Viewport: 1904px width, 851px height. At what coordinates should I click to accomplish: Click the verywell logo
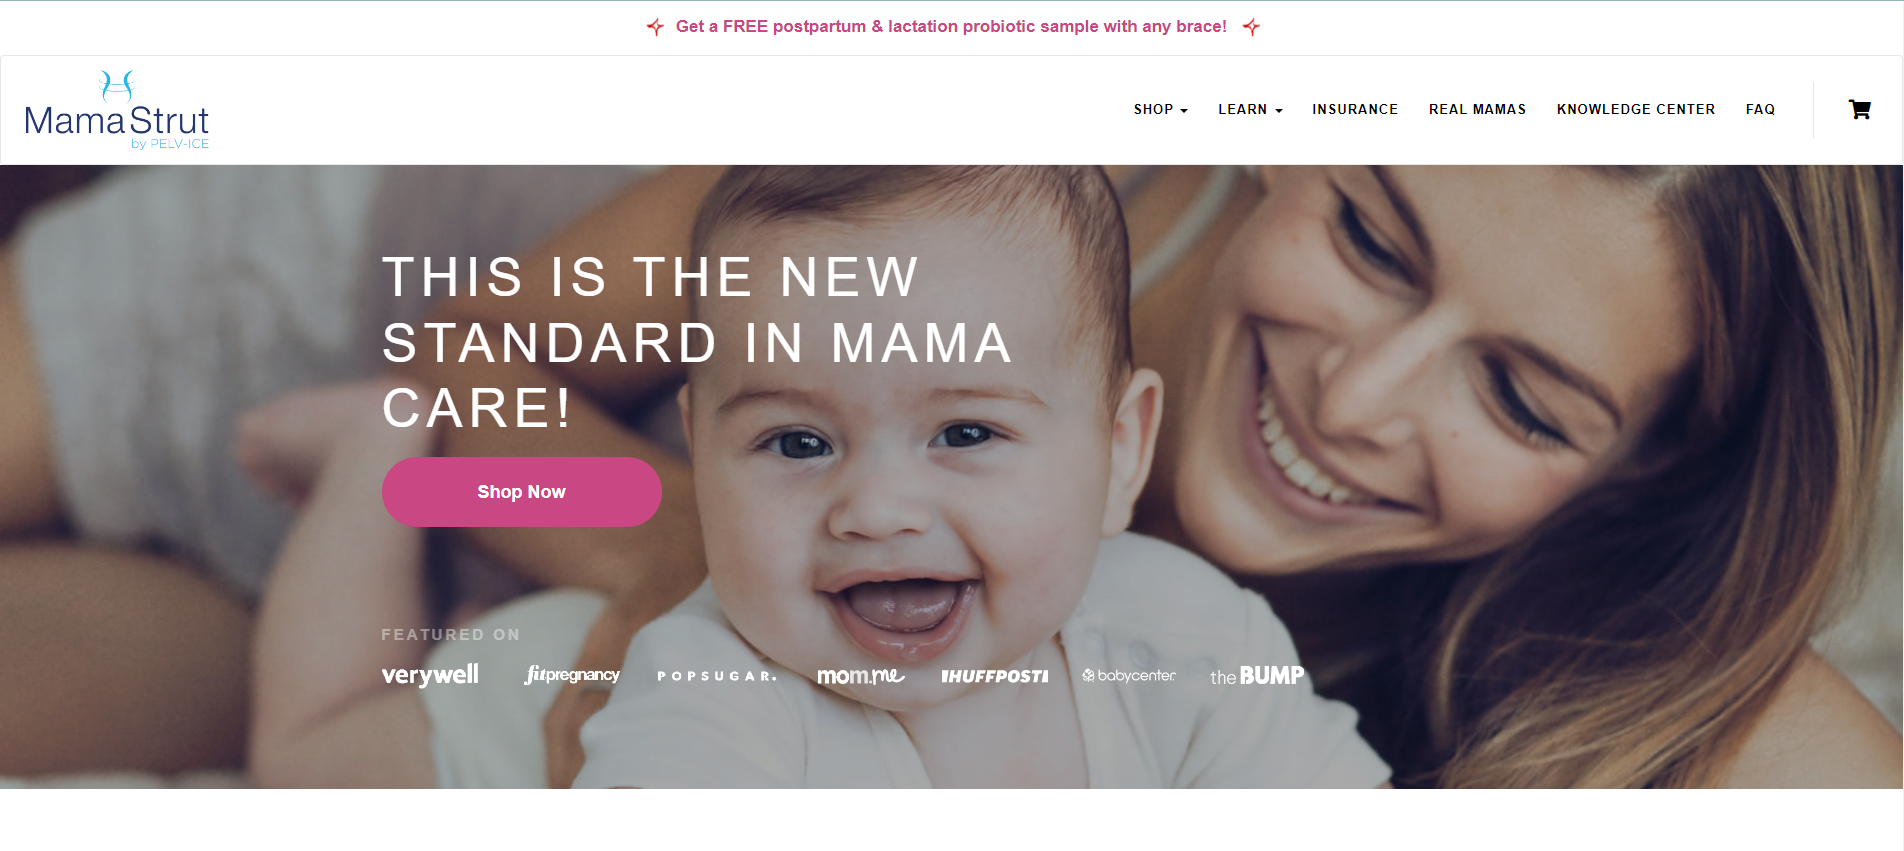pyautogui.click(x=430, y=675)
